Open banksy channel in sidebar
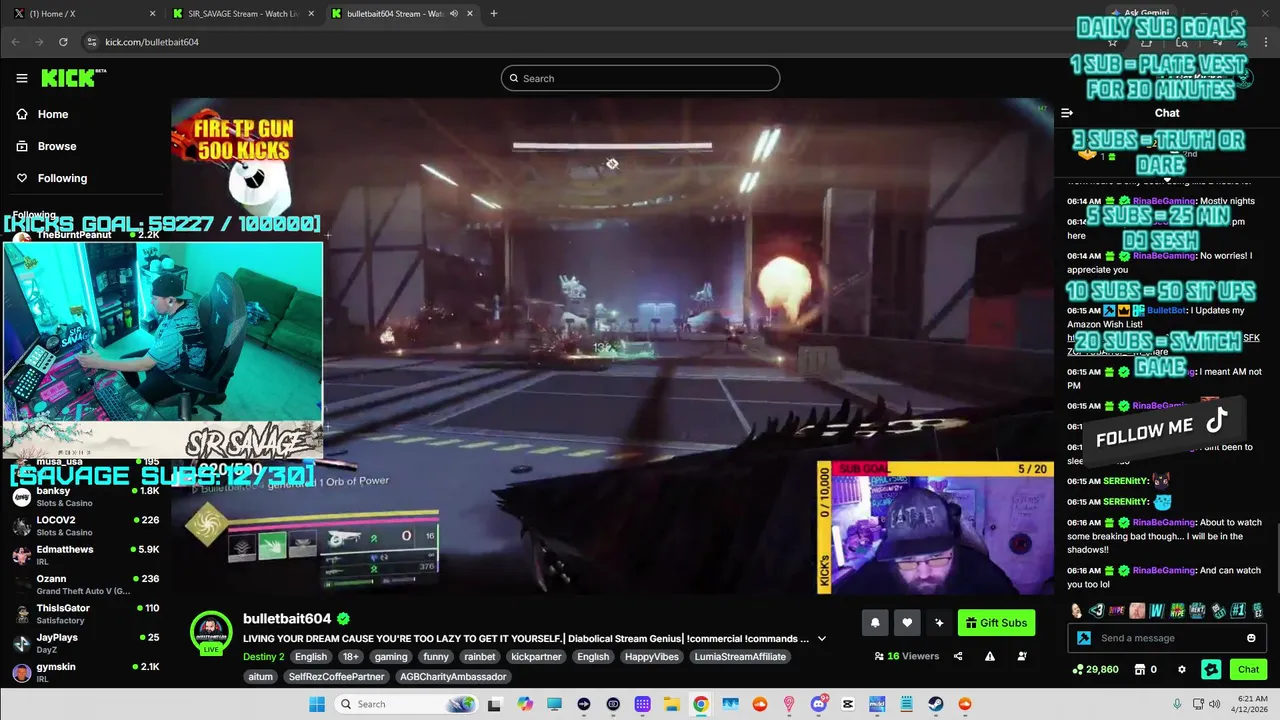 pos(85,496)
